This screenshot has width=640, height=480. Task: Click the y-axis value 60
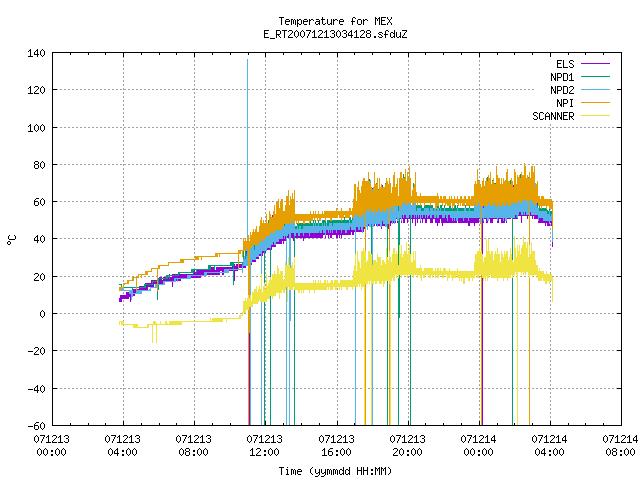[x=39, y=202]
